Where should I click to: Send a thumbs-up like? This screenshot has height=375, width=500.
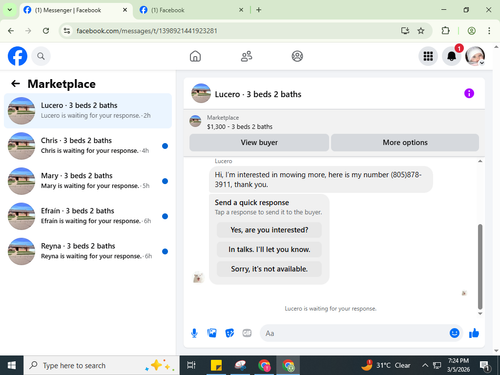pos(474,333)
